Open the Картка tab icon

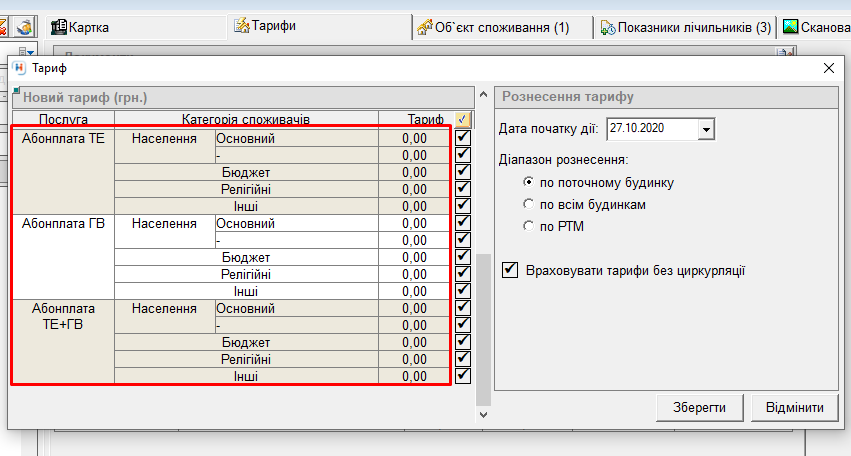(58, 27)
